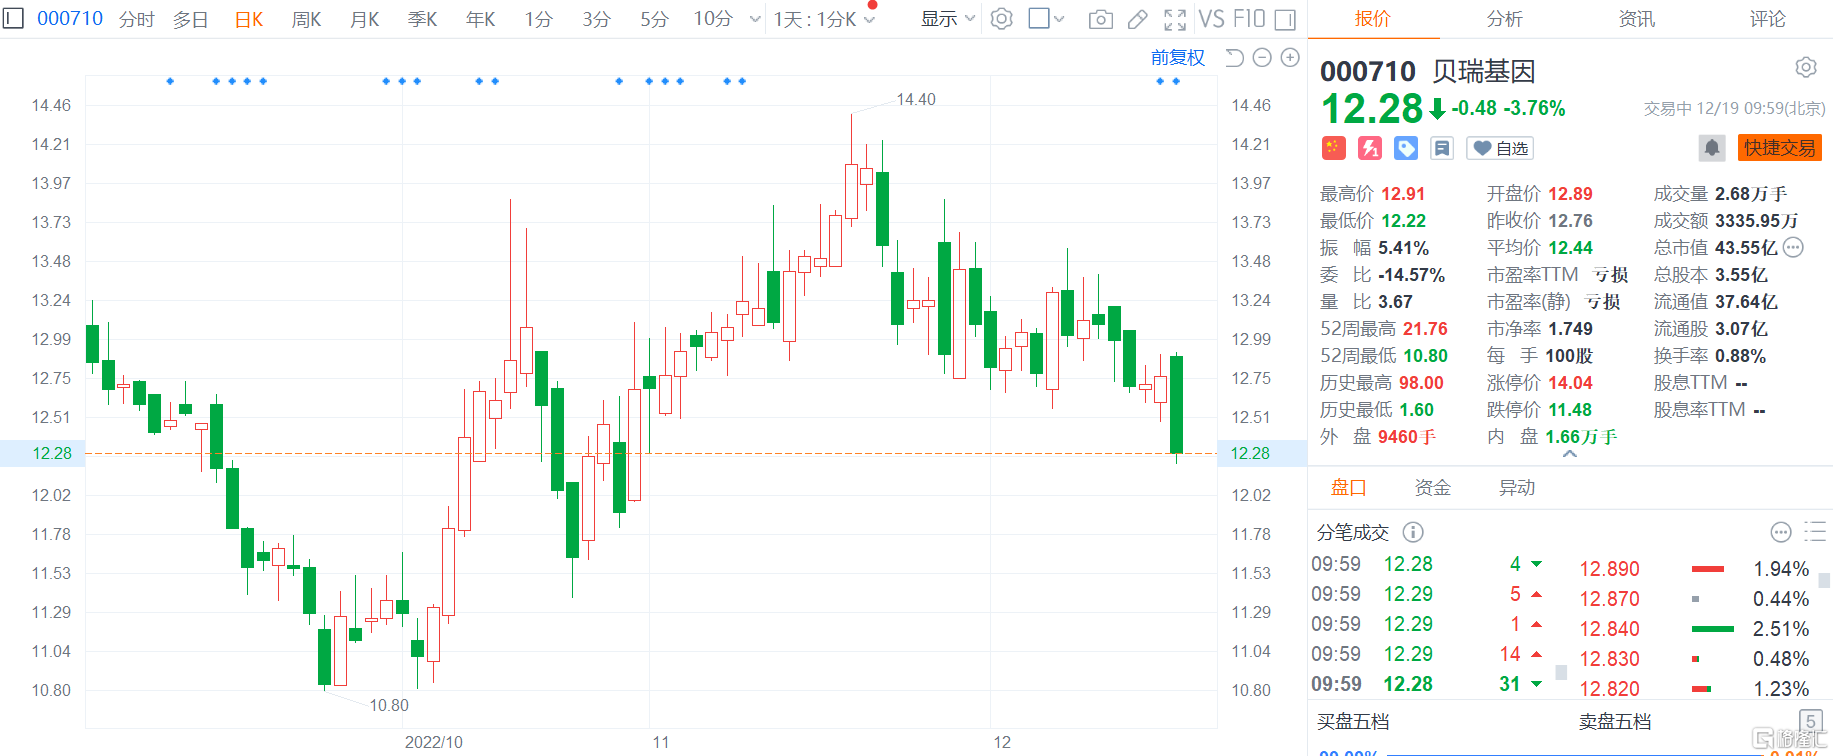Switch to 分时 intraday chart
This screenshot has width=1834, height=756.
(x=136, y=19)
